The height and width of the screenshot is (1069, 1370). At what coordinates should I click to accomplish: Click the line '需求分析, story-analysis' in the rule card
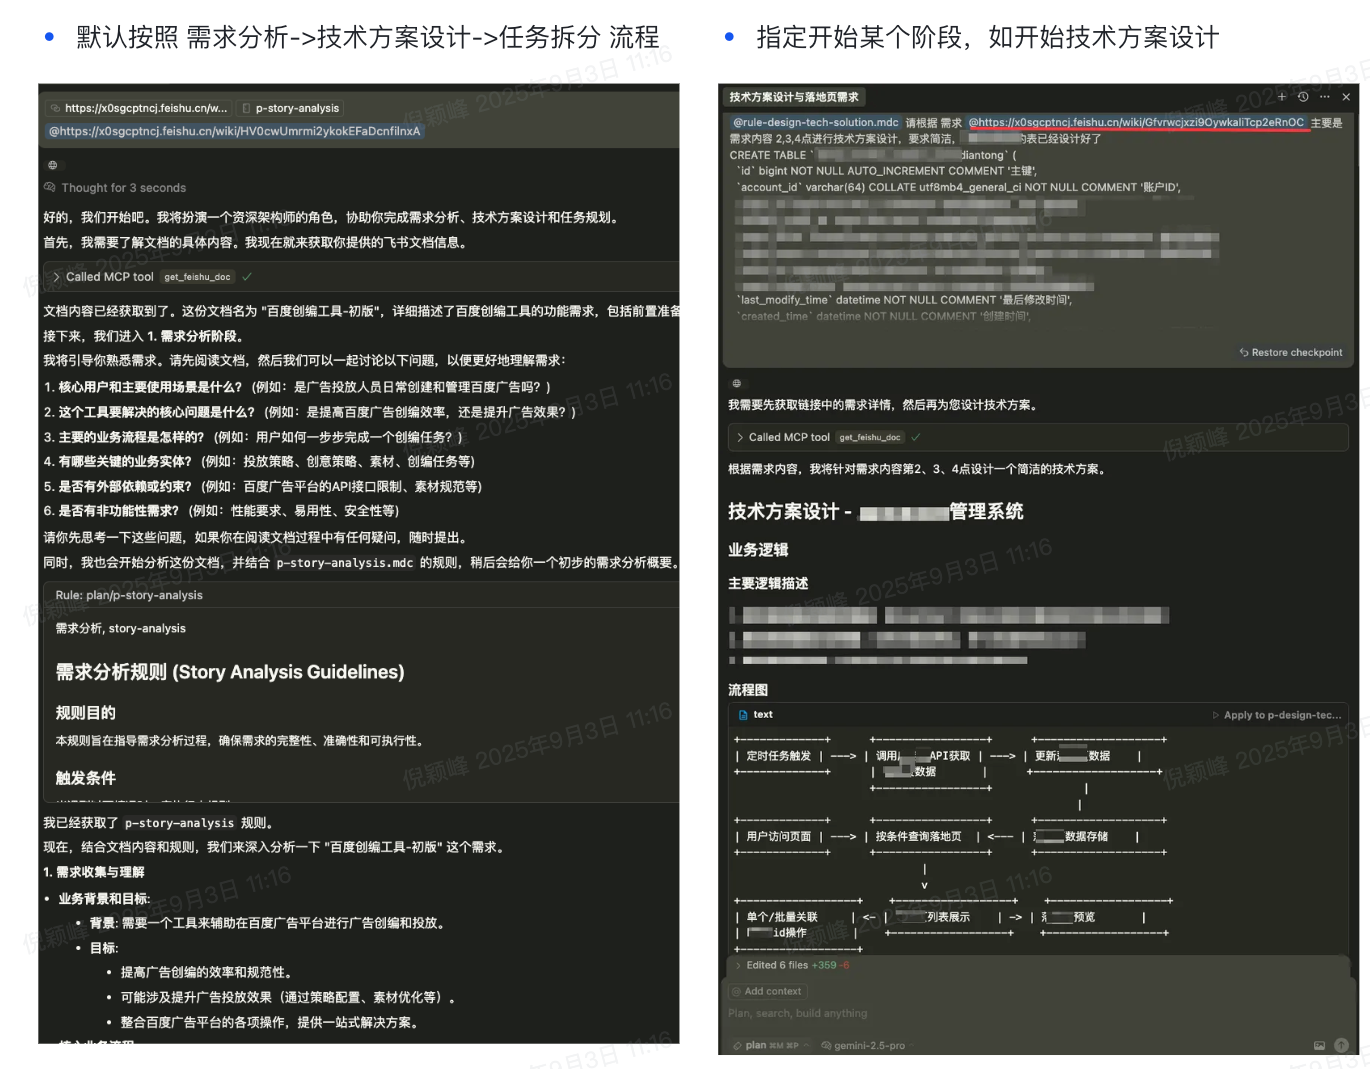120,628
